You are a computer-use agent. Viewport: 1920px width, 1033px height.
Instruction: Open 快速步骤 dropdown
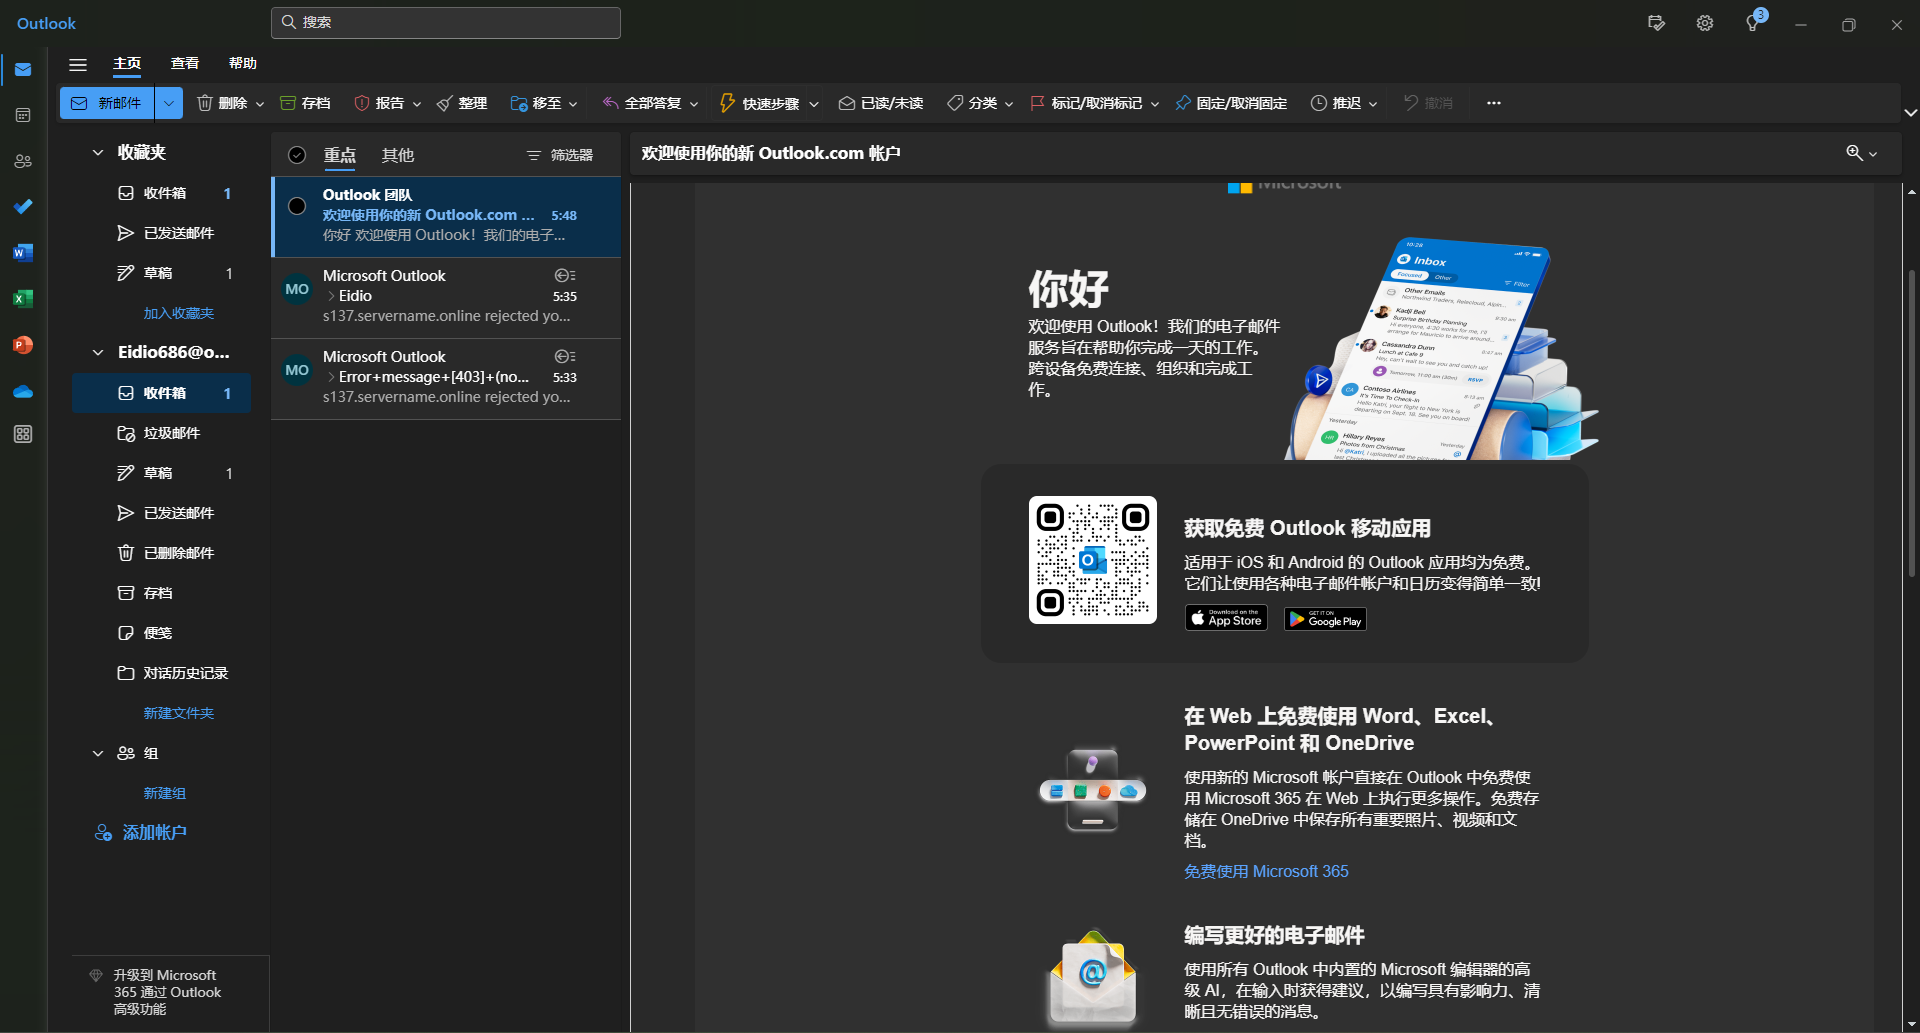[x=814, y=104]
